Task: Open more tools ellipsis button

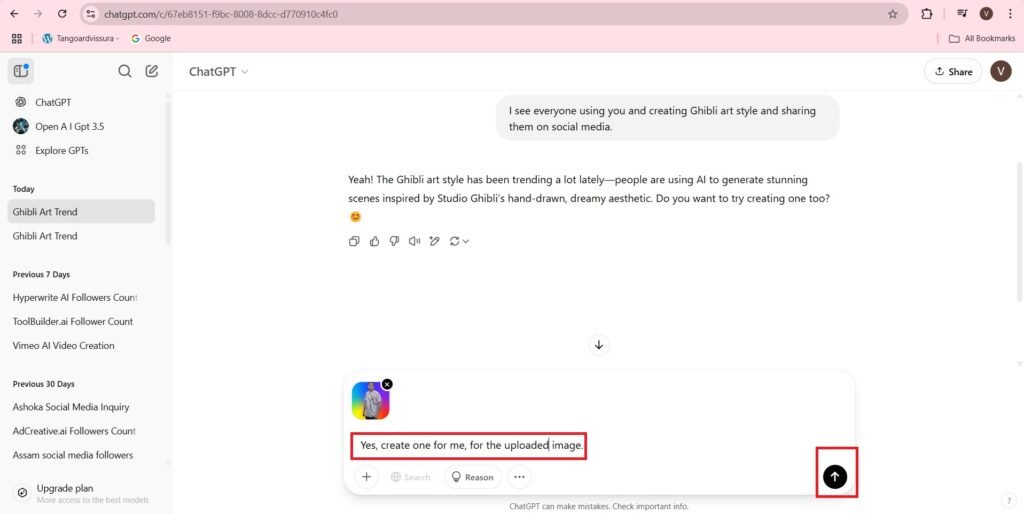Action: [x=519, y=477]
